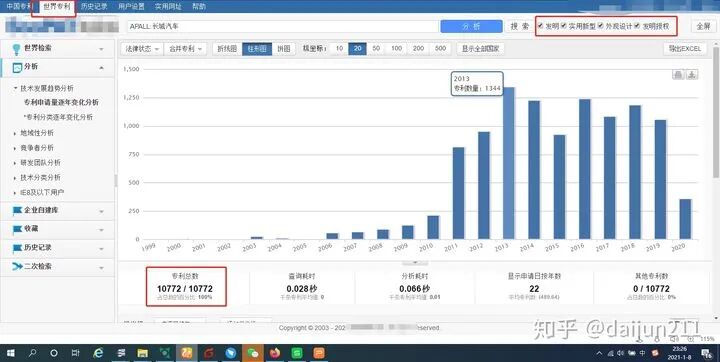Select the 柱形图 chart type
This screenshot has height=362, width=720.
[257, 49]
